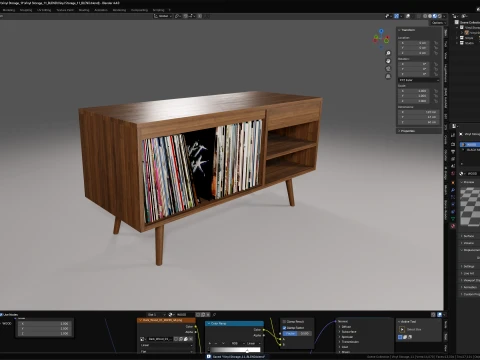Click the shading options dropdown arrow
The width and height of the screenshot is (480, 360).
point(444,16)
